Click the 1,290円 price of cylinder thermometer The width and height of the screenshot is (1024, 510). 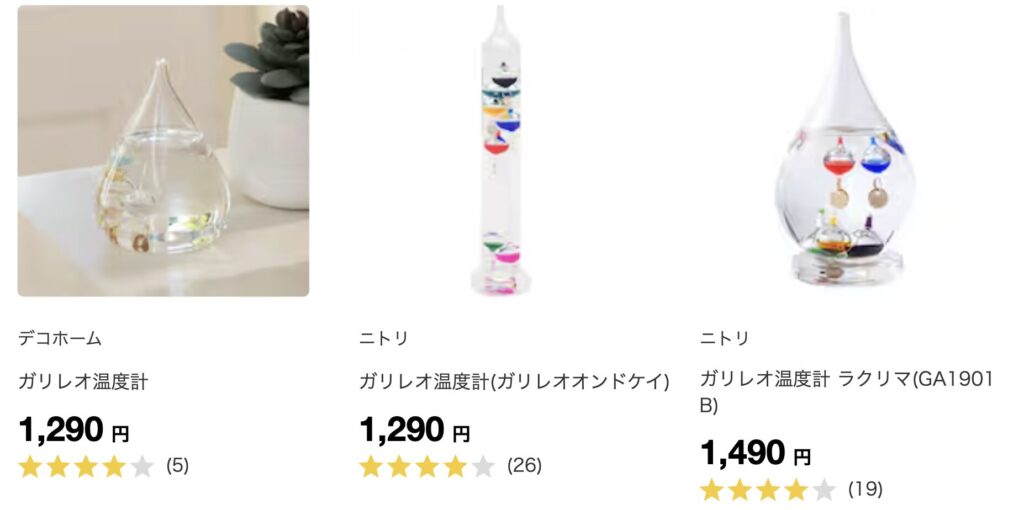[x=415, y=430]
